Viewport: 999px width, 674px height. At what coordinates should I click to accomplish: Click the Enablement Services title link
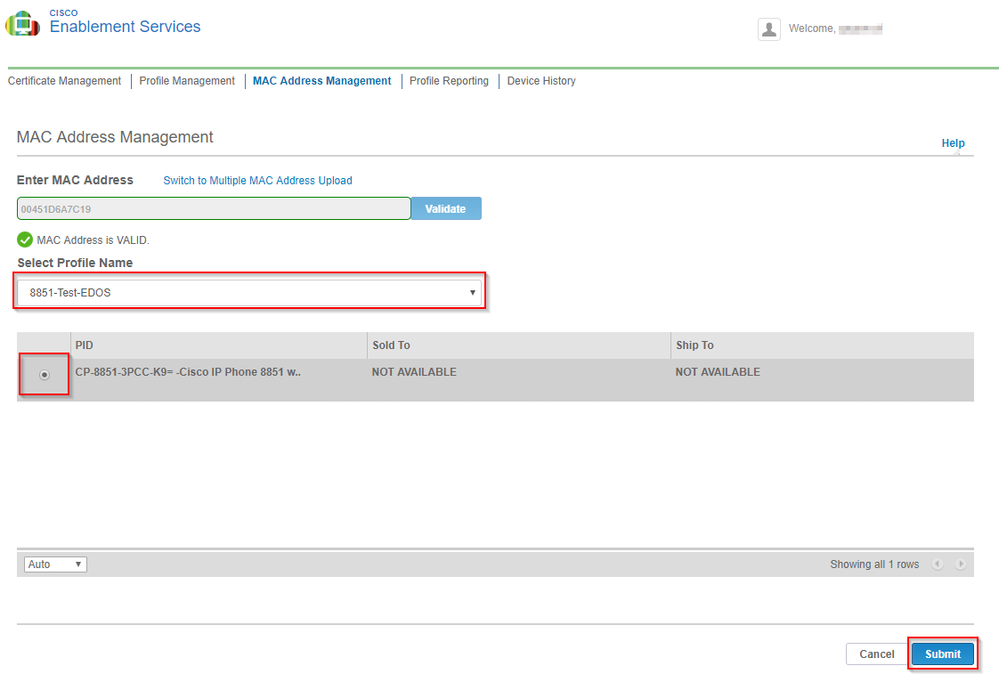(x=125, y=26)
